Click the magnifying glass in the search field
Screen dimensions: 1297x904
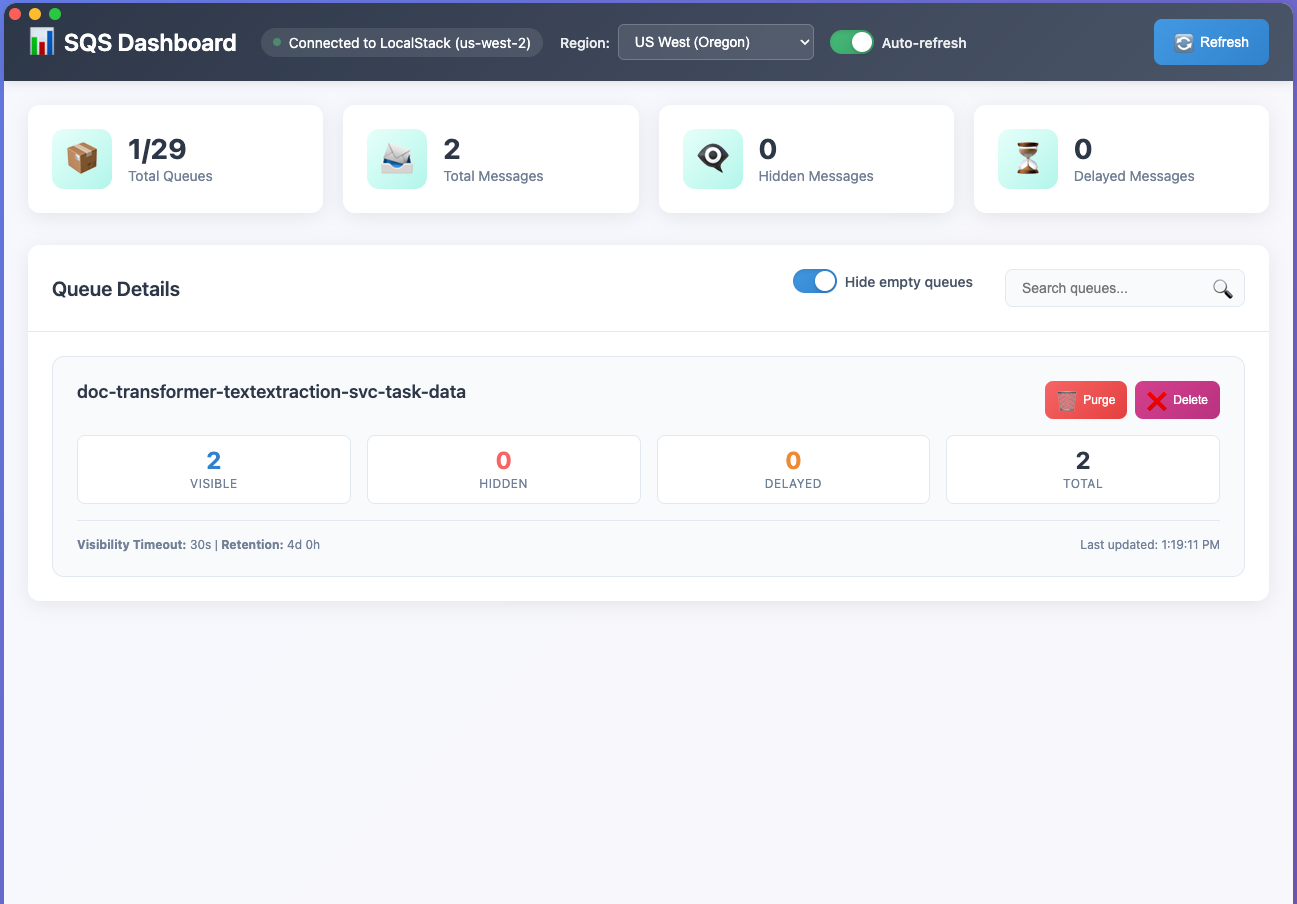(x=1222, y=288)
